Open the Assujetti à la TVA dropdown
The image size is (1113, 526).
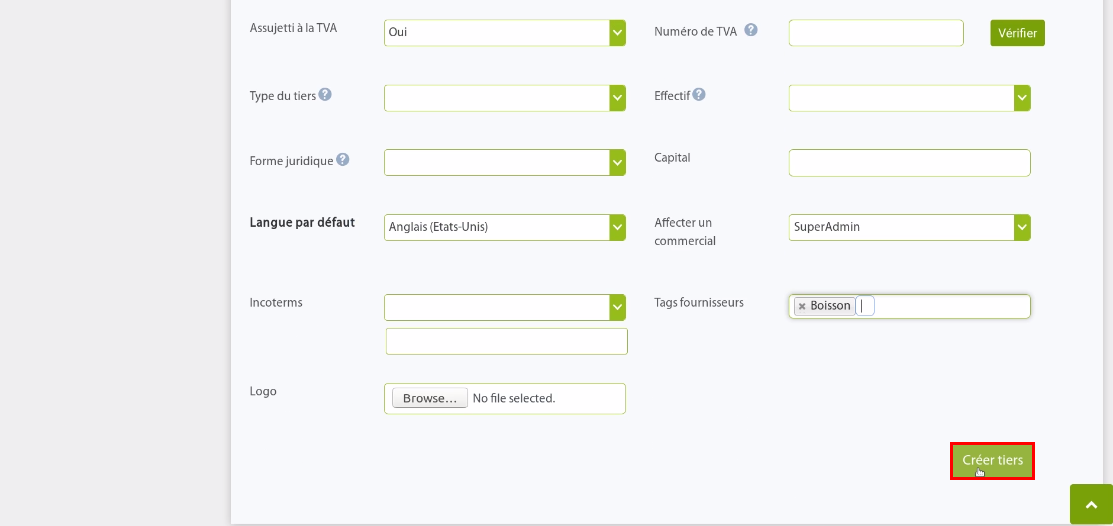[x=505, y=33]
